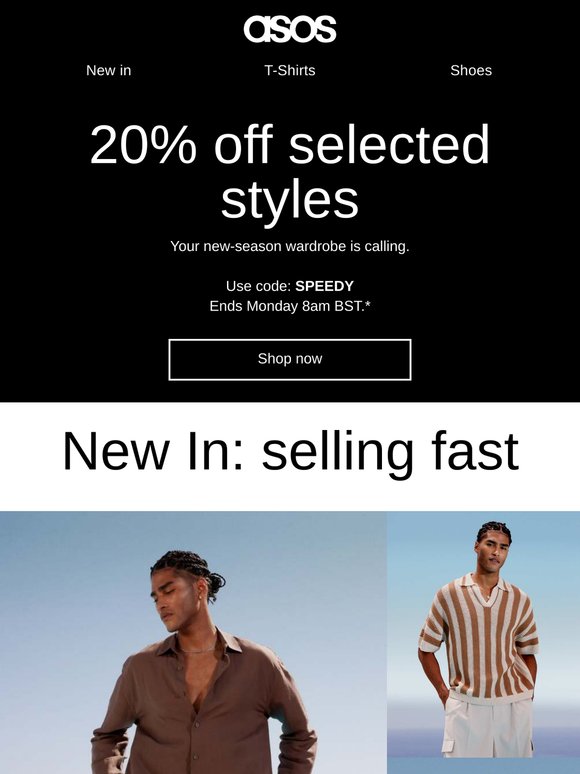
Task: Select the new-season wardrobe is calling text
Action: (290, 246)
